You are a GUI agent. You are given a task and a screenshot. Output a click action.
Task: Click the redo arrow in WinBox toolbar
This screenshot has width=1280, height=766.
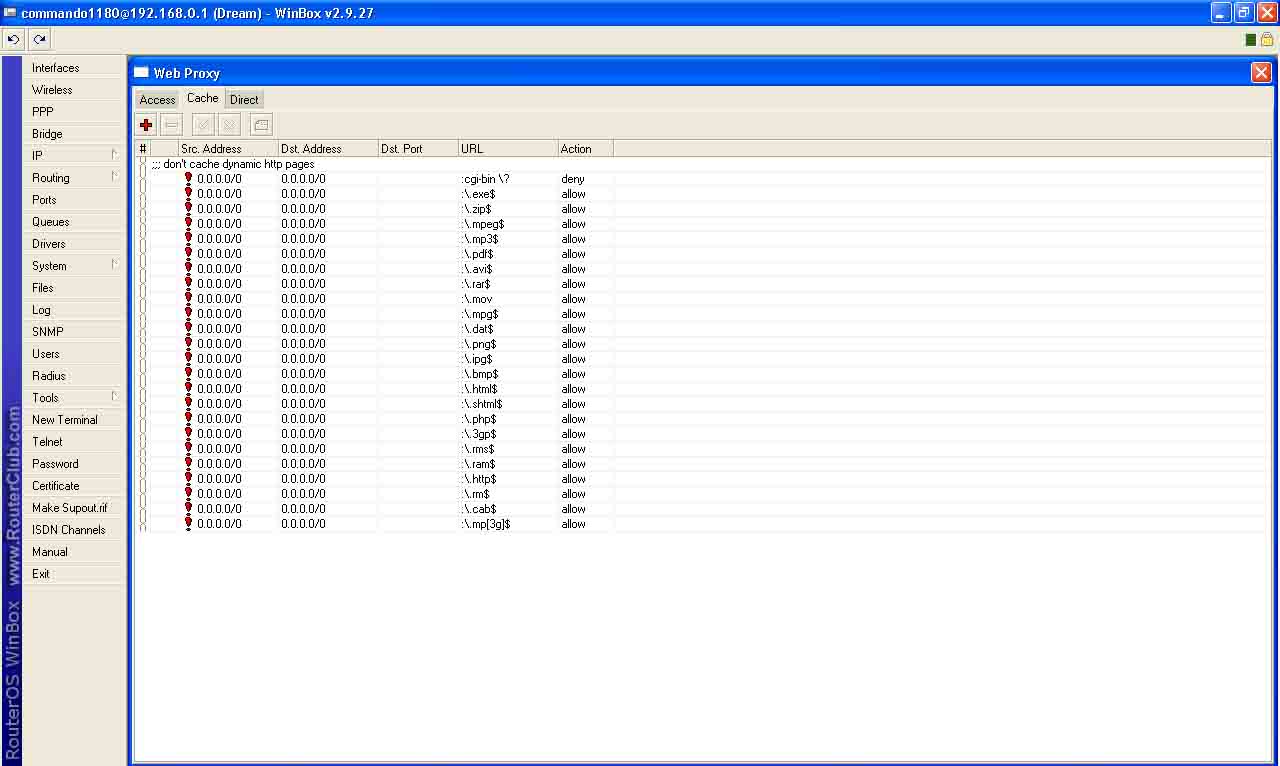click(x=39, y=39)
